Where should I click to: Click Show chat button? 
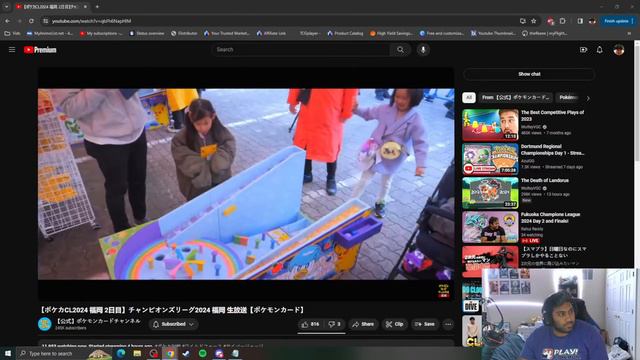click(x=529, y=74)
